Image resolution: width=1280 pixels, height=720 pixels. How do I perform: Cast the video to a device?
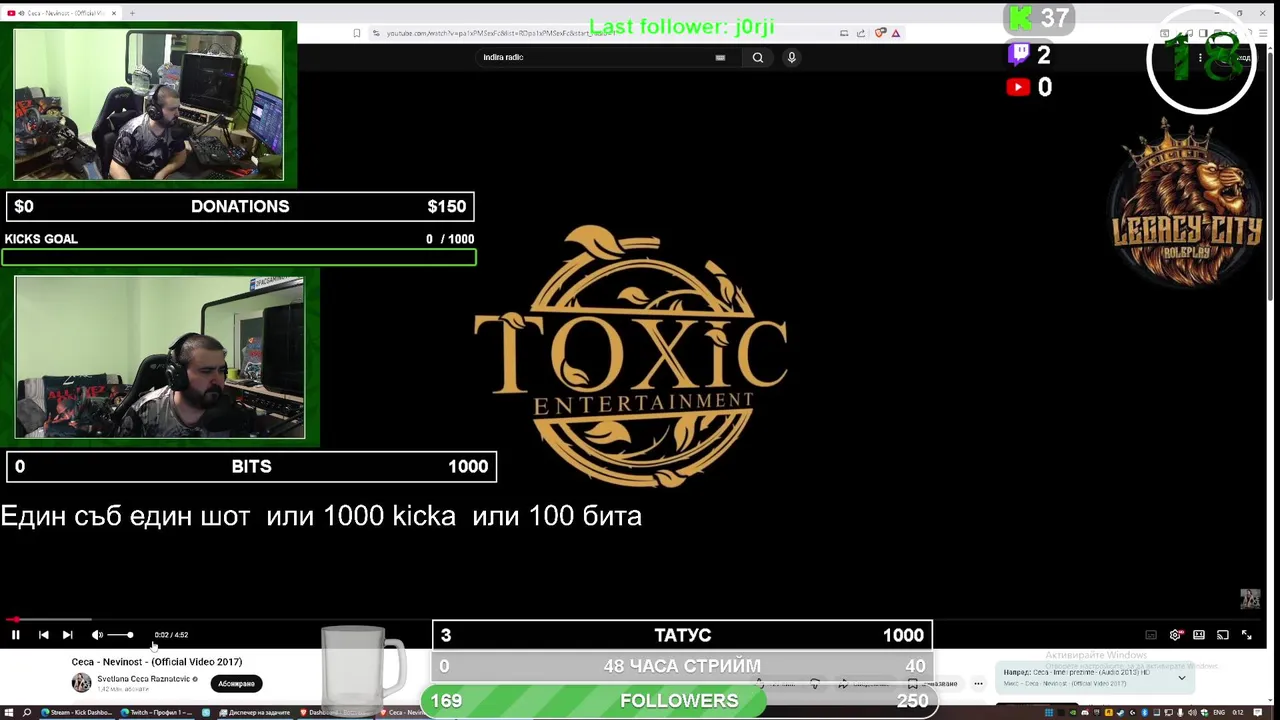tap(1223, 635)
